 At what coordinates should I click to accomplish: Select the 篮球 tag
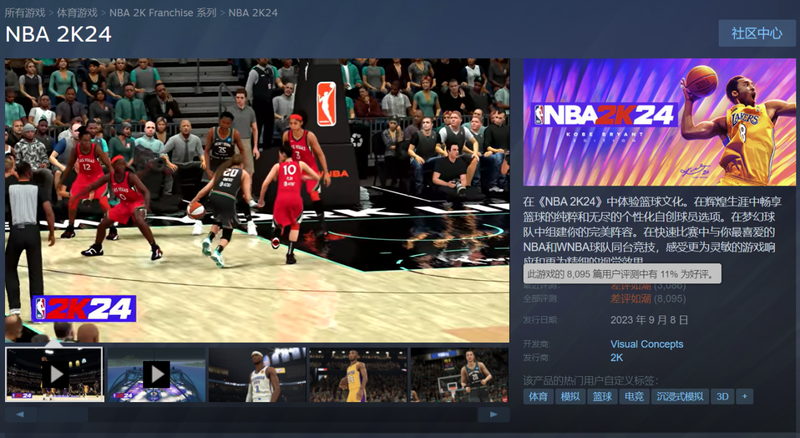tap(602, 397)
